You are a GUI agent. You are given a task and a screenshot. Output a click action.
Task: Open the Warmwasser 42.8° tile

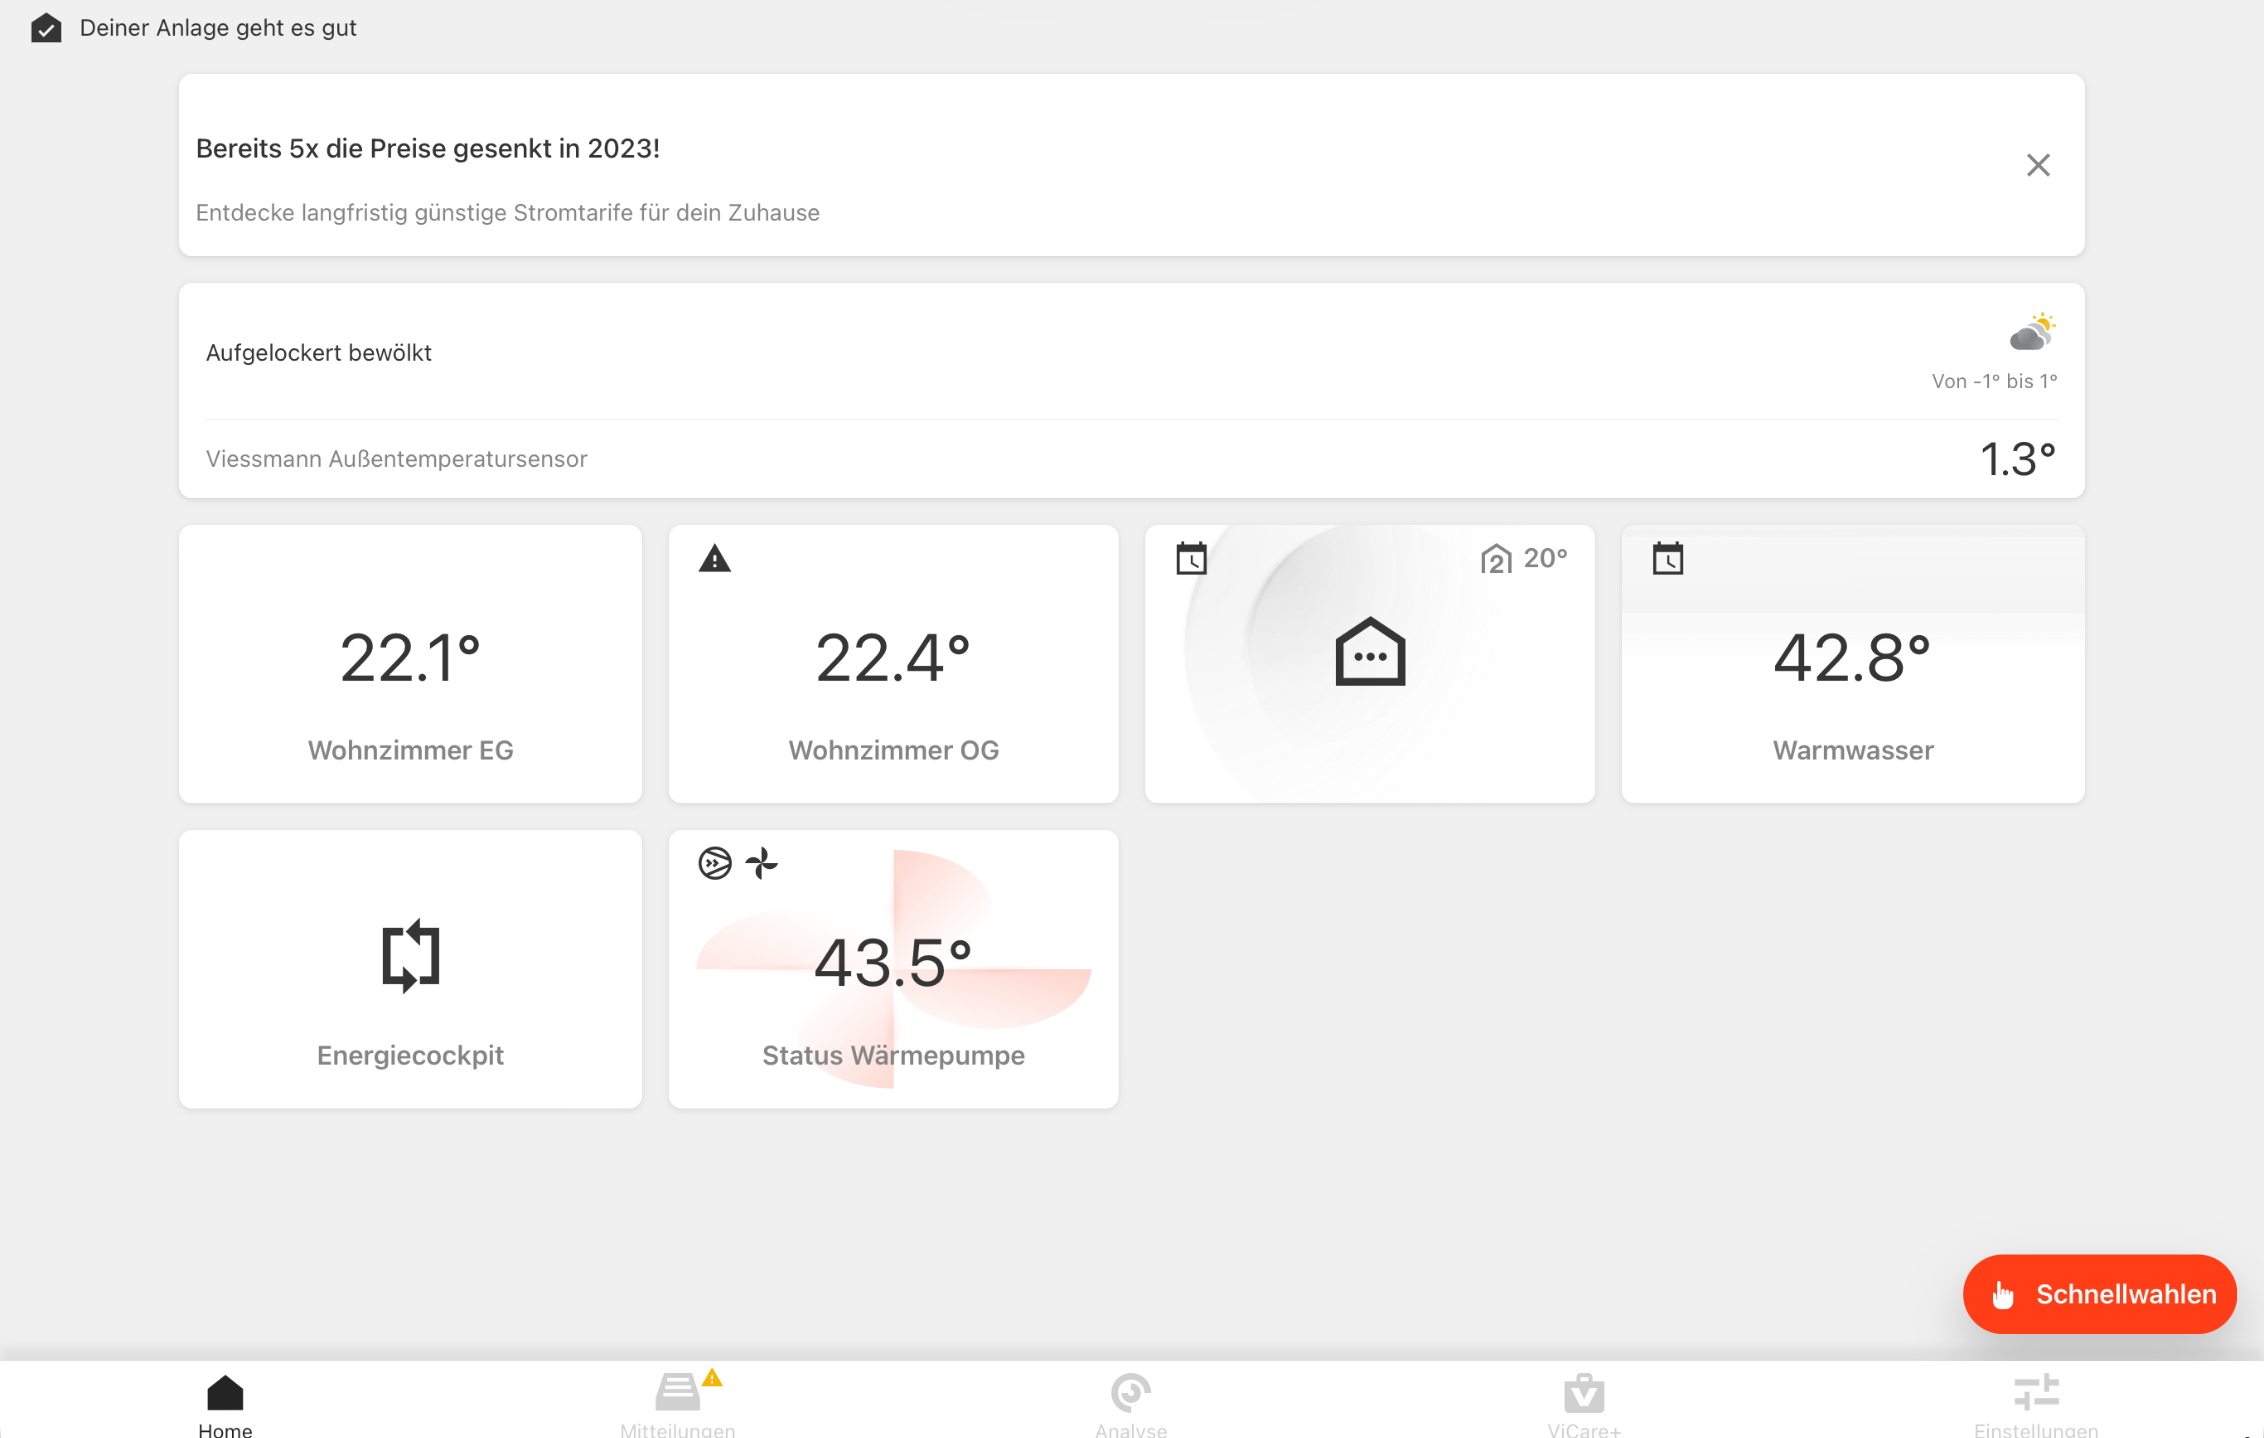(1852, 664)
